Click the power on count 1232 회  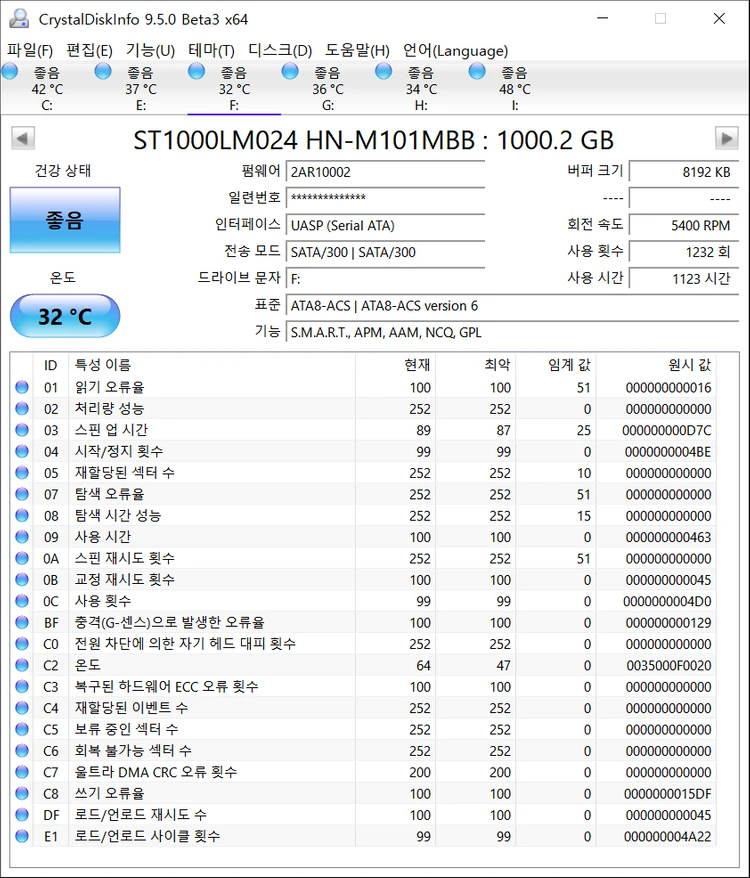(684, 252)
